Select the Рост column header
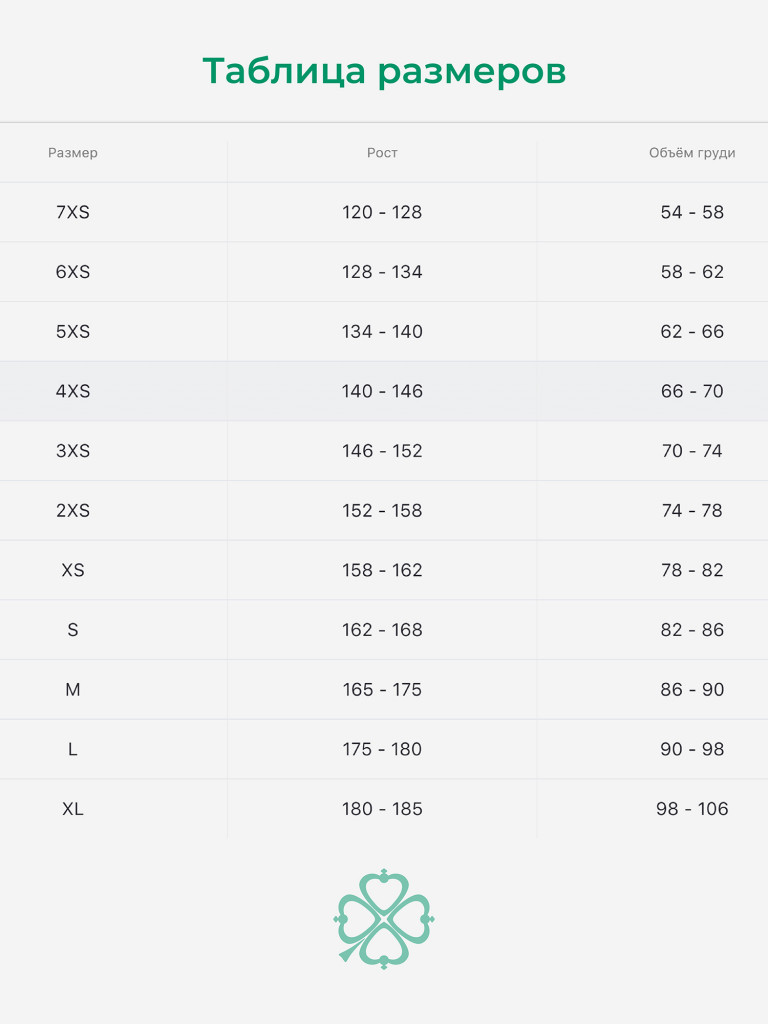 [382, 153]
